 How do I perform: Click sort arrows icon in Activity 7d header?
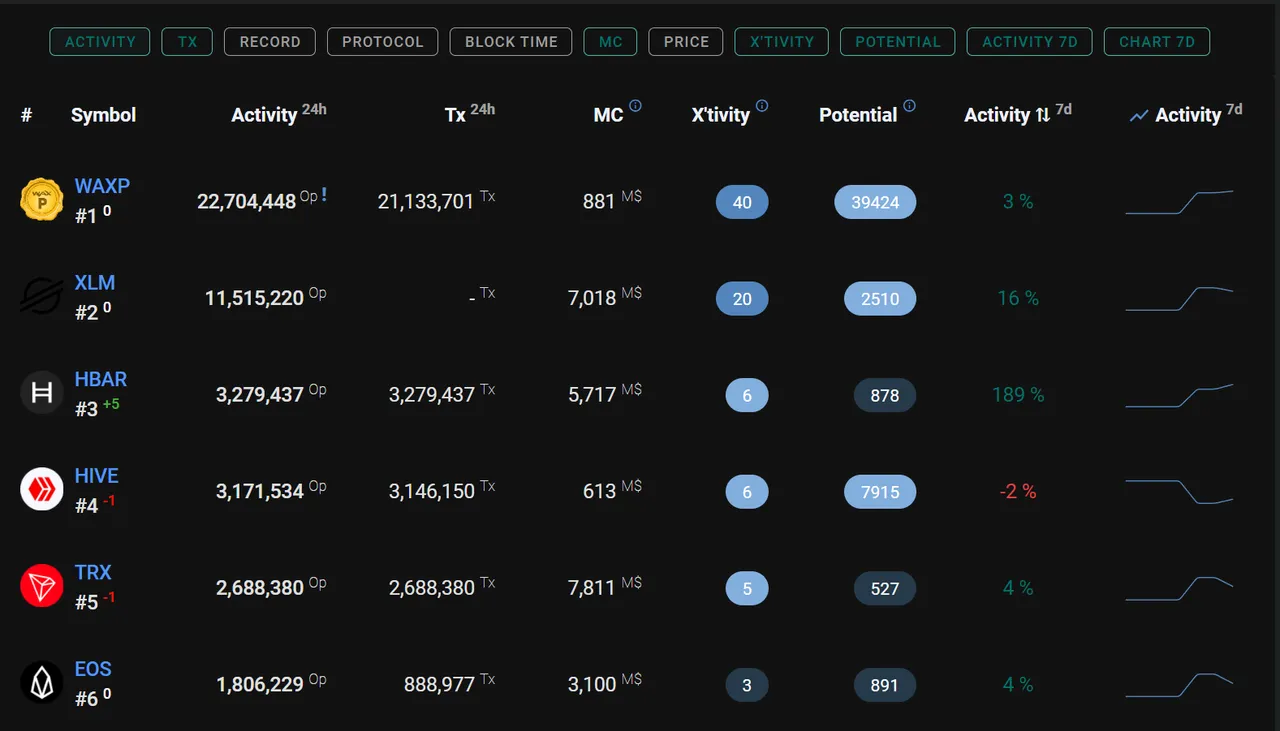(x=1043, y=115)
